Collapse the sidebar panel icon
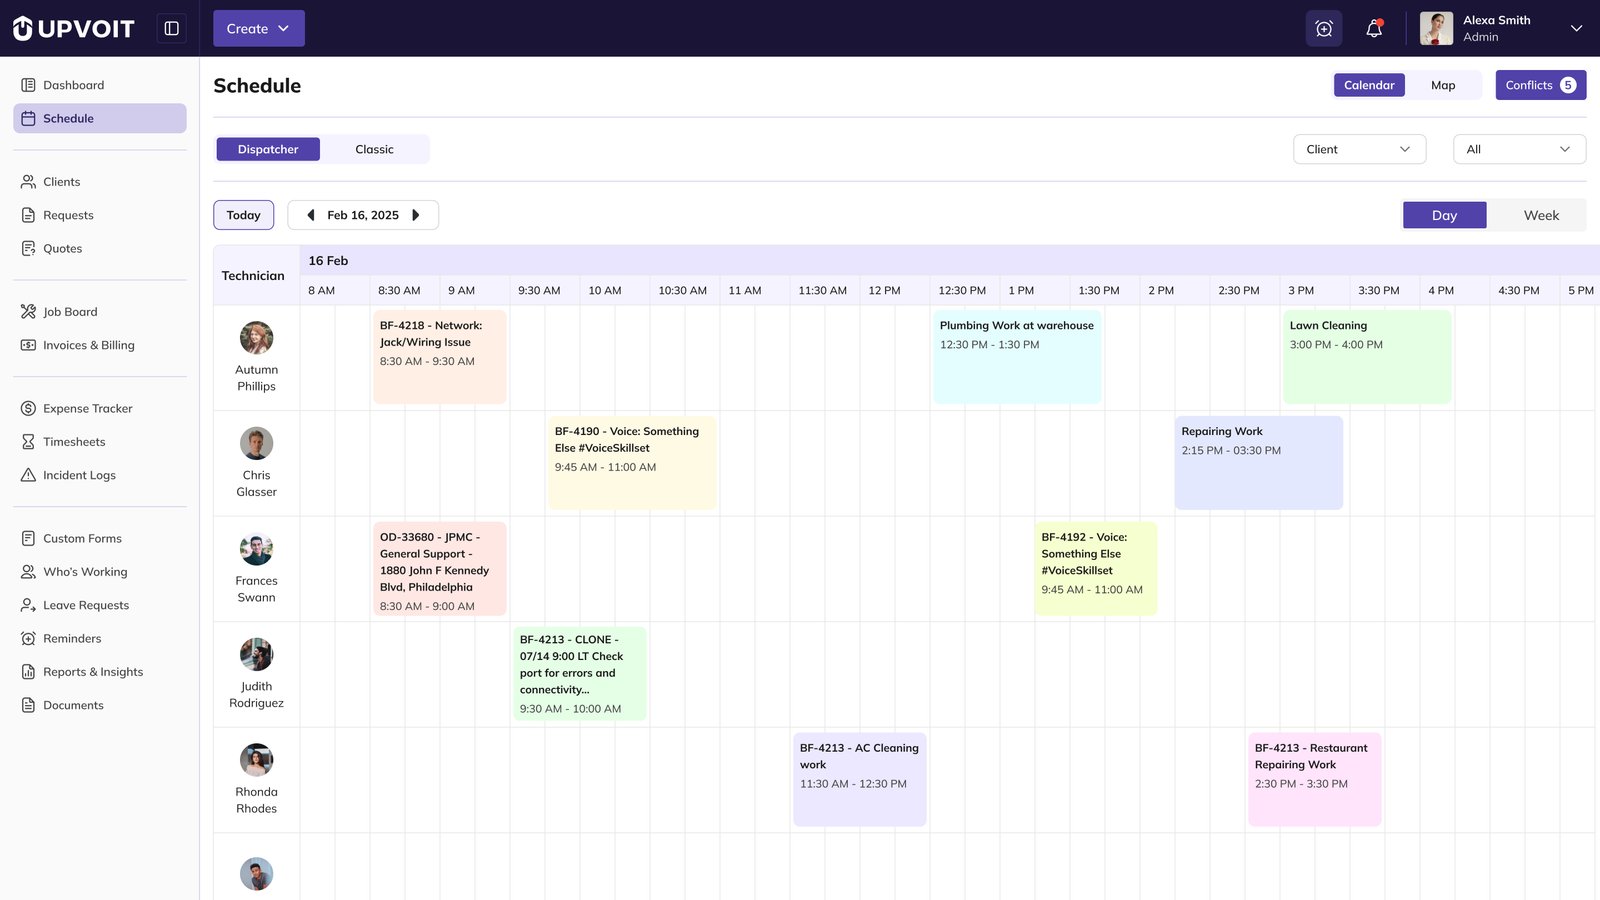The height and width of the screenshot is (900, 1600). pos(172,28)
